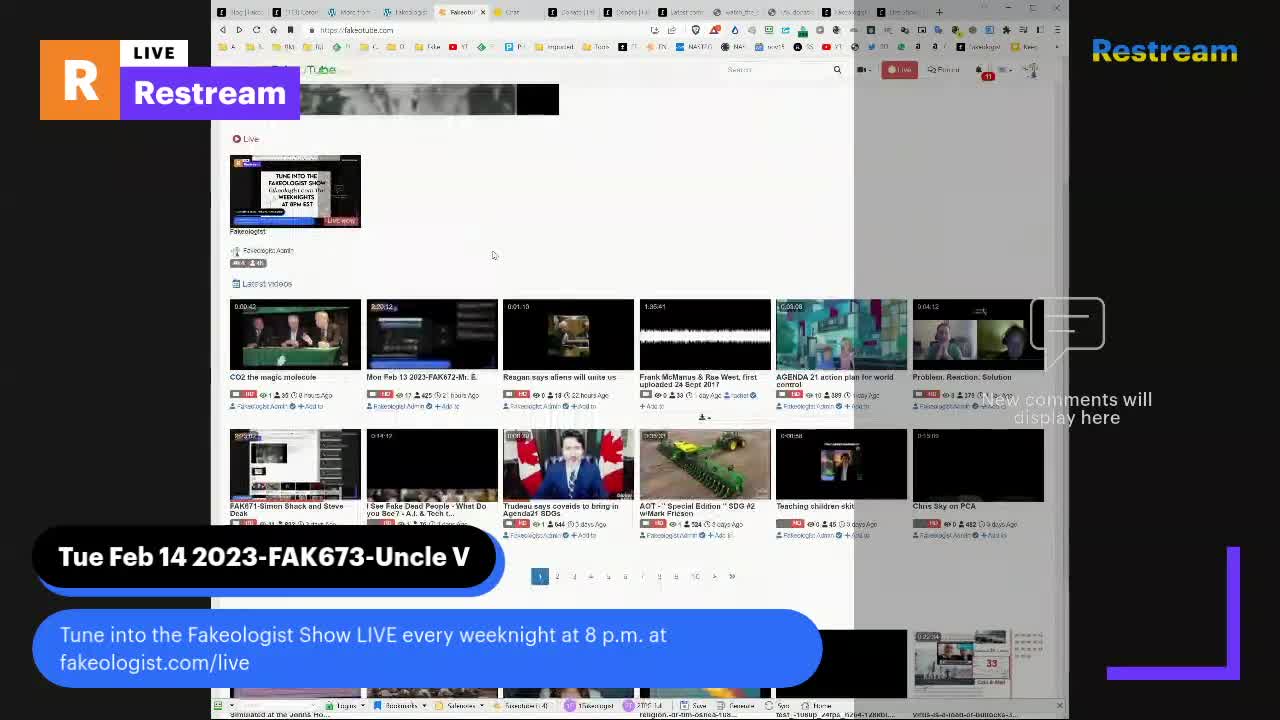Play FAK671-Simon Shack and Steve Doak video
The width and height of the screenshot is (1280, 720).
pyautogui.click(x=295, y=465)
